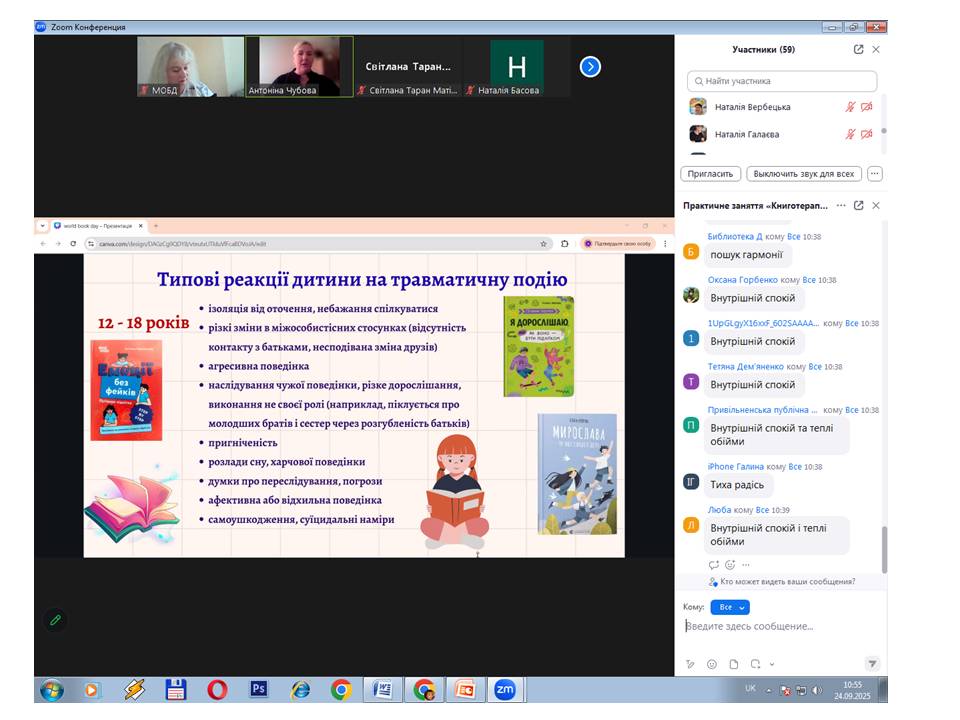Show next video thumbnails with blue arrow
960x720 pixels.
point(590,67)
